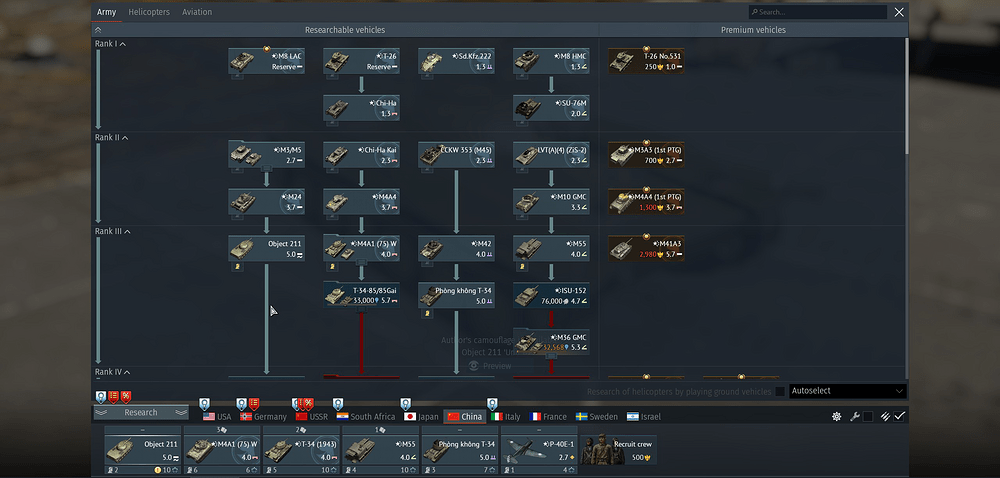Select the South Africa nation tab
This screenshot has width=1000, height=478.
(x=366, y=416)
